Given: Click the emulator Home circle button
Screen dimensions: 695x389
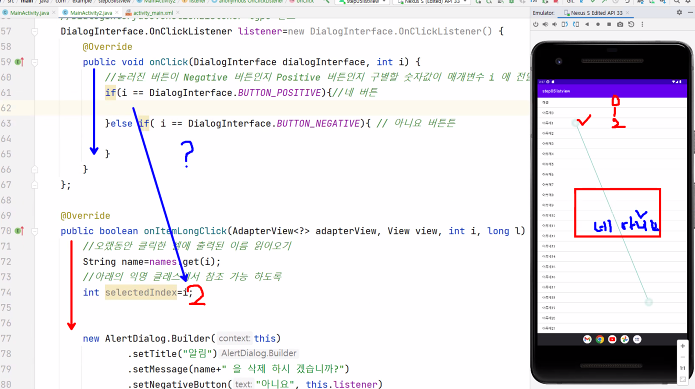Looking at the screenshot, I should [598, 24].
